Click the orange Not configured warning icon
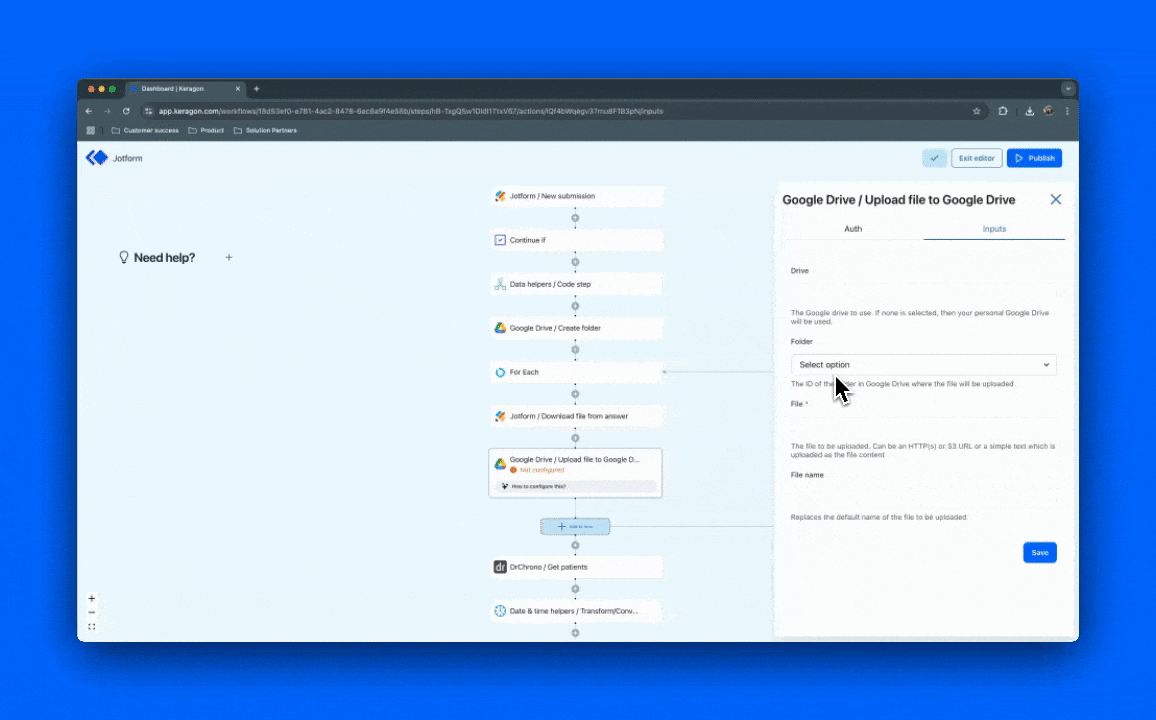 (x=514, y=470)
